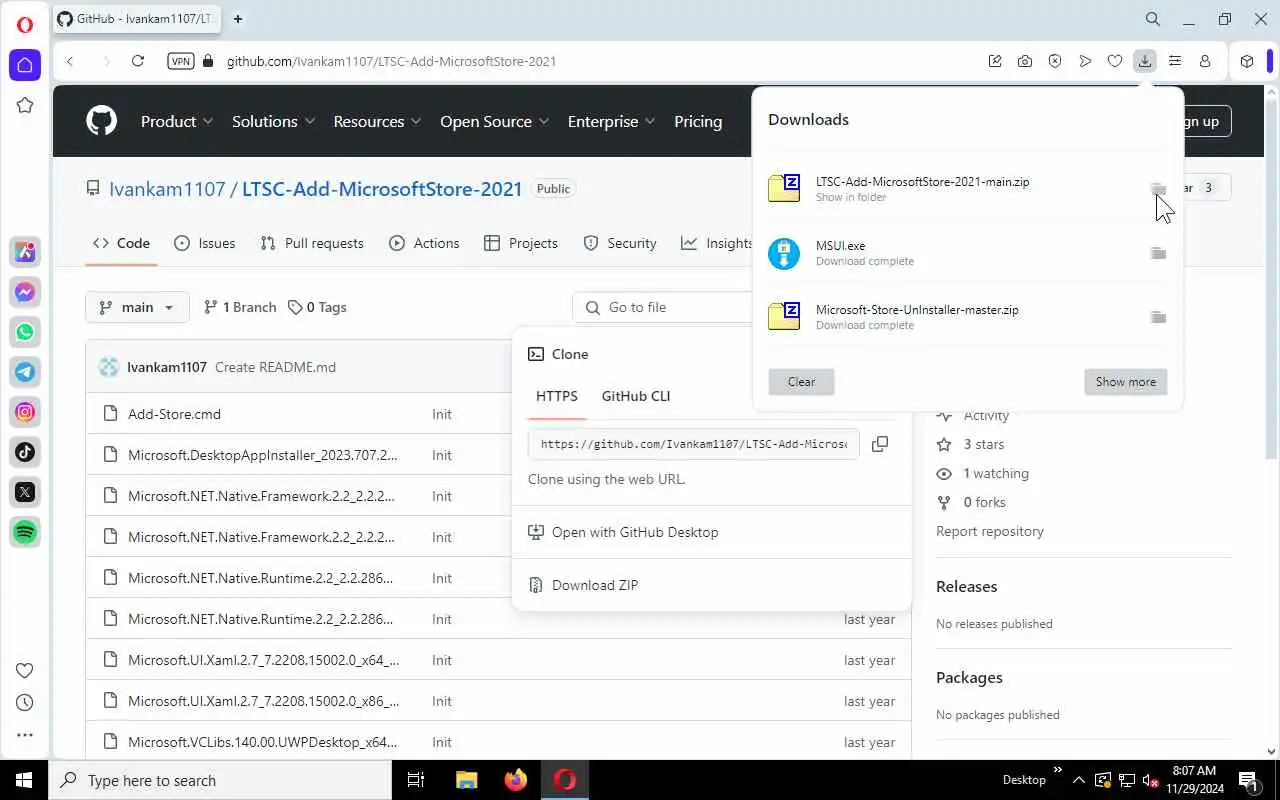
Task: Switch to the Actions tab
Action: [424, 243]
